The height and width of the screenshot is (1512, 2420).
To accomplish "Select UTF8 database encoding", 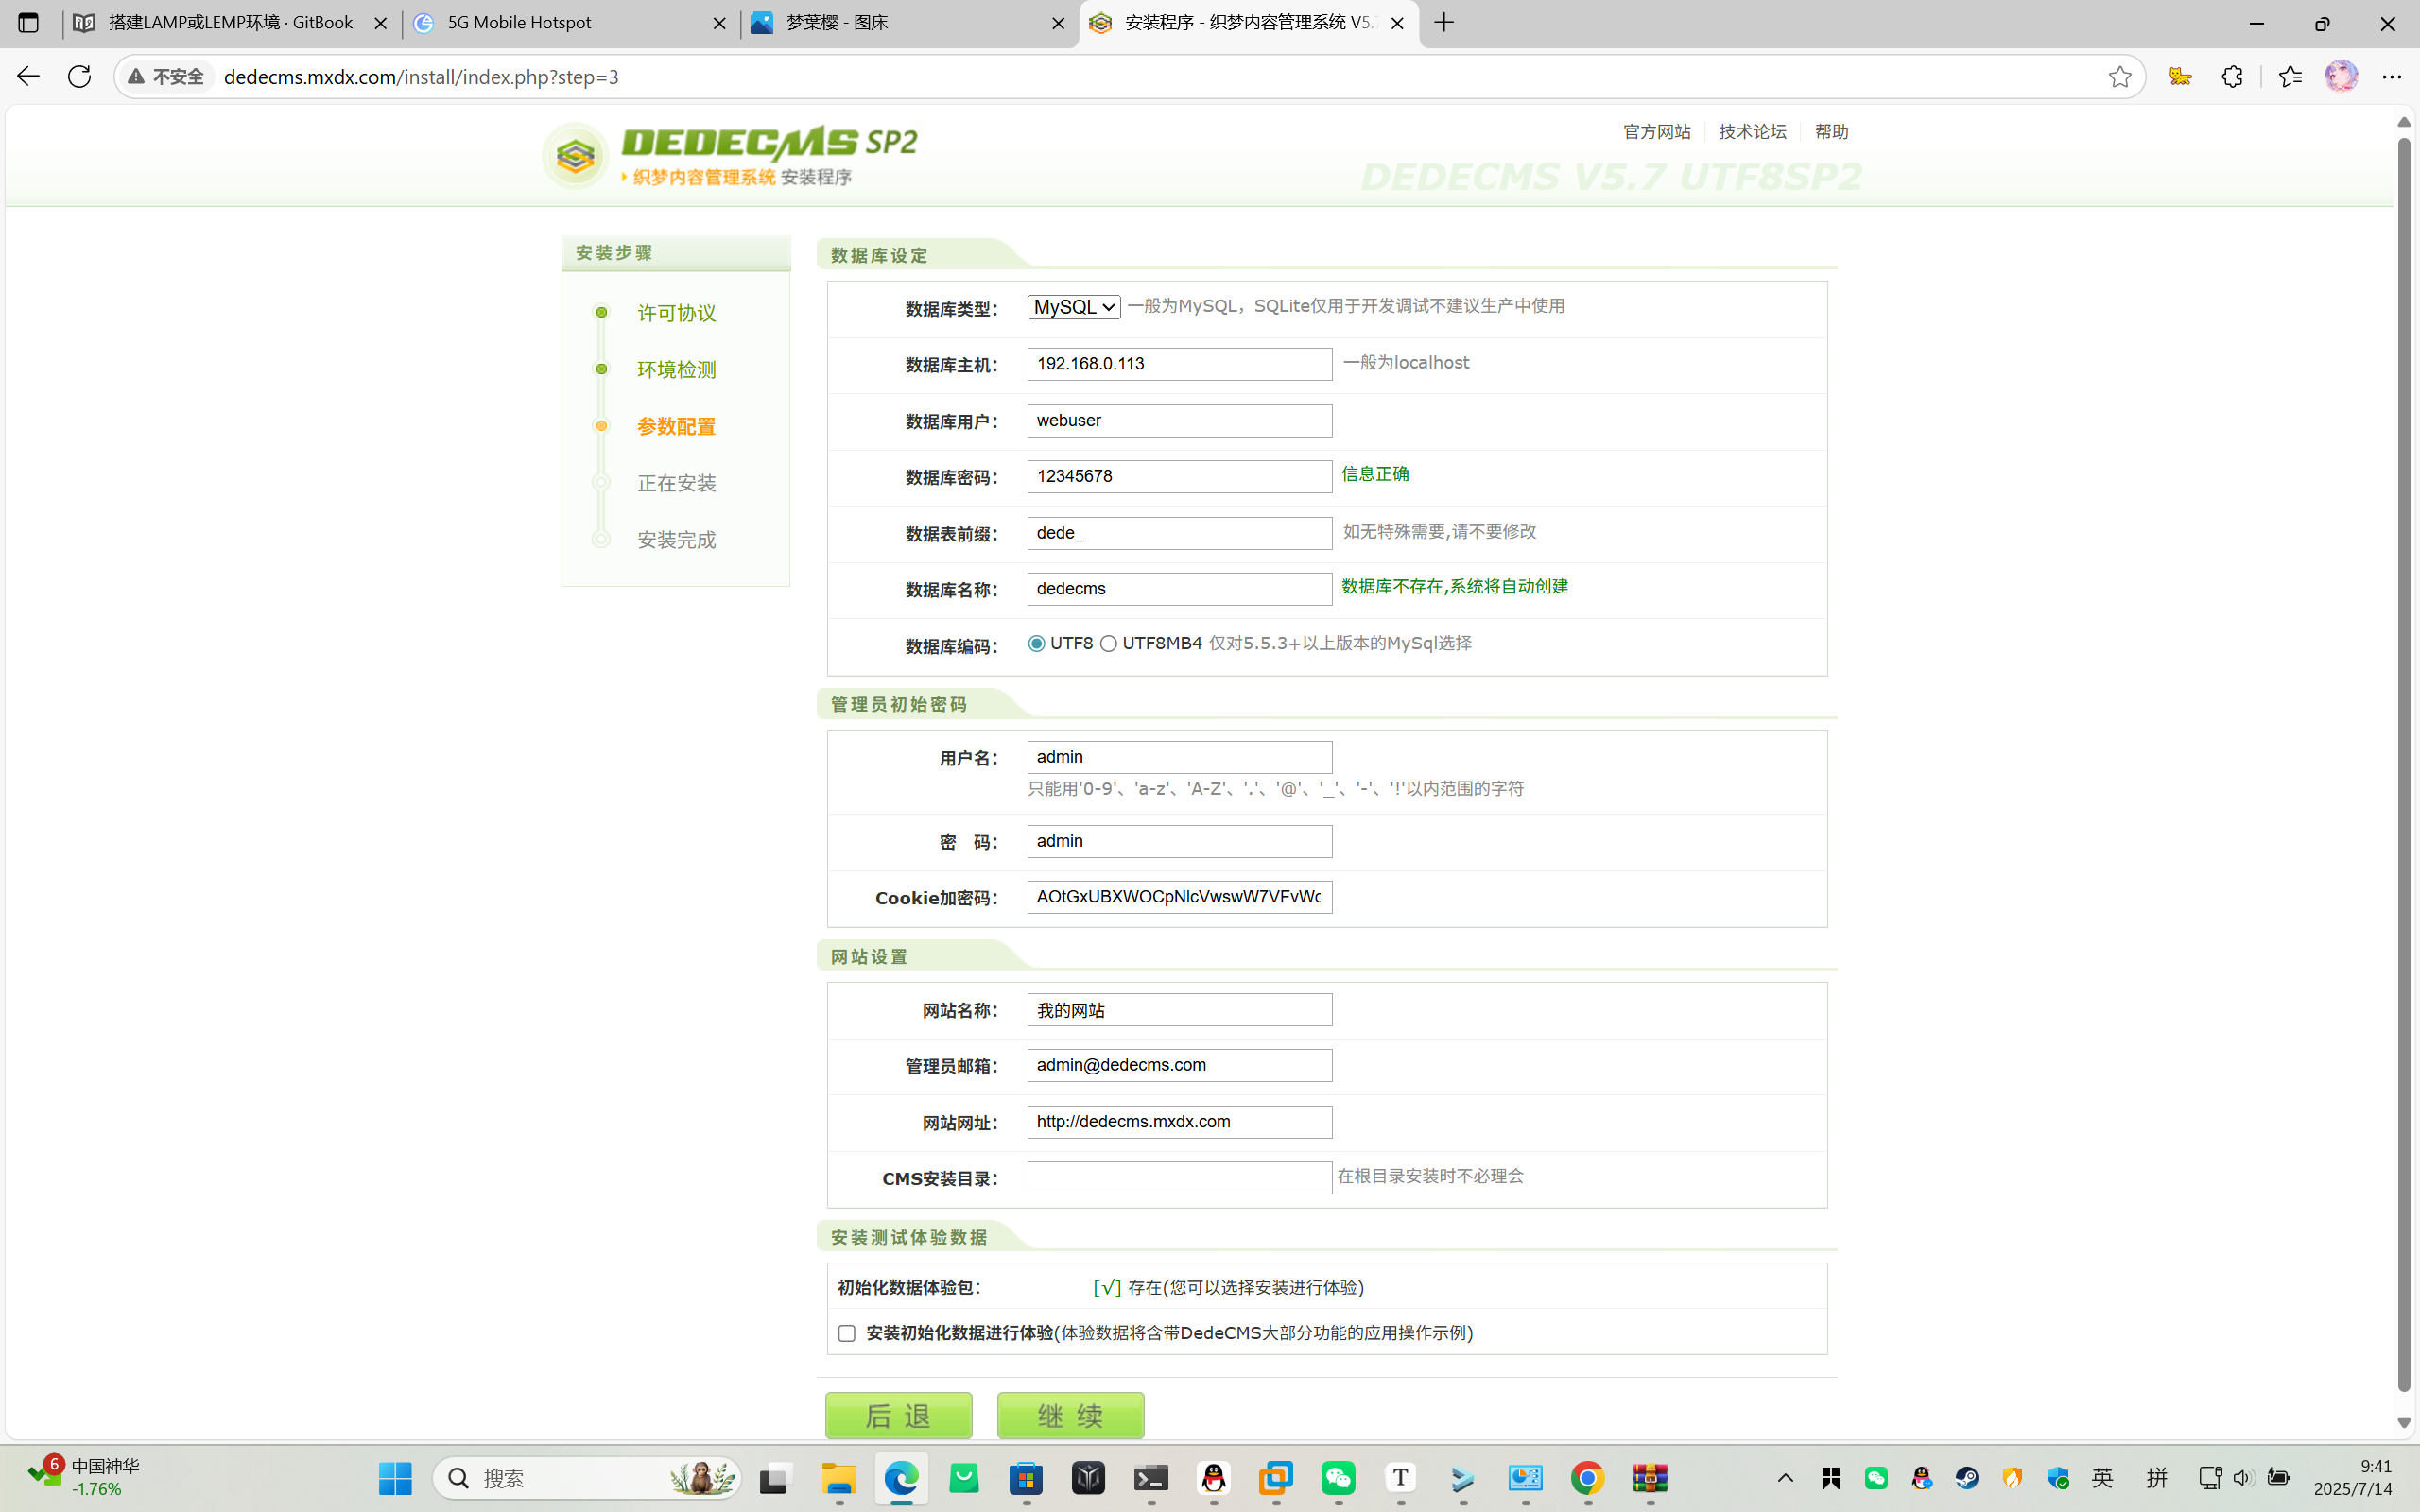I will [x=1036, y=643].
